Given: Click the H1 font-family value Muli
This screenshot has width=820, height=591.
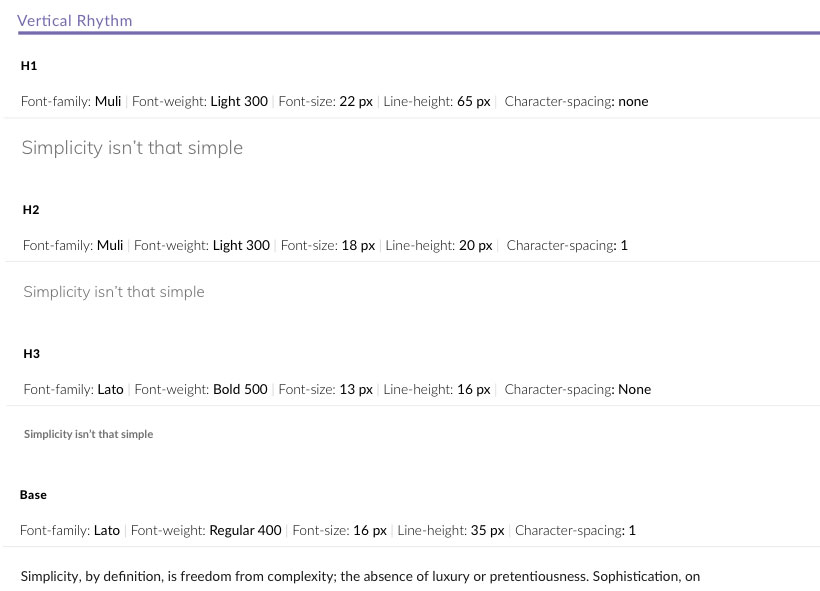Looking at the screenshot, I should [108, 101].
